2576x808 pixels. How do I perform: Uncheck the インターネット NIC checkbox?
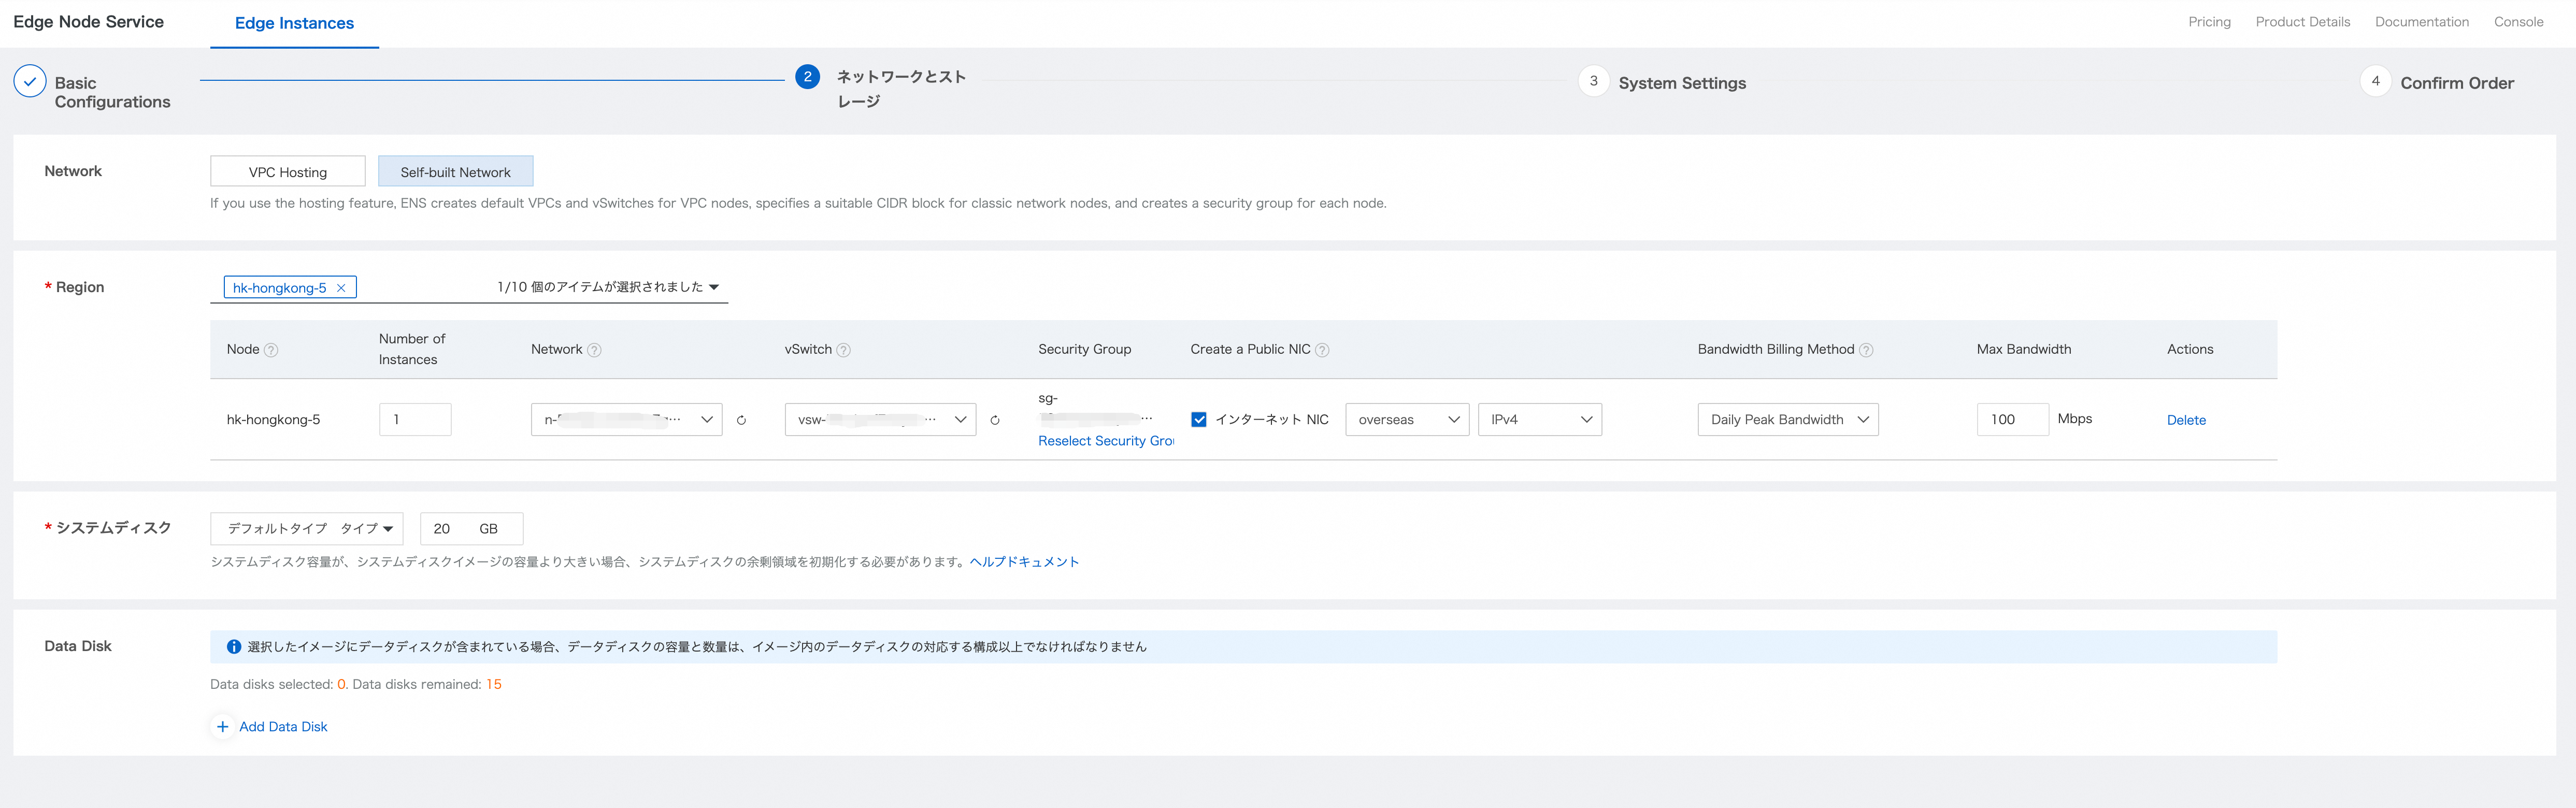(1199, 420)
